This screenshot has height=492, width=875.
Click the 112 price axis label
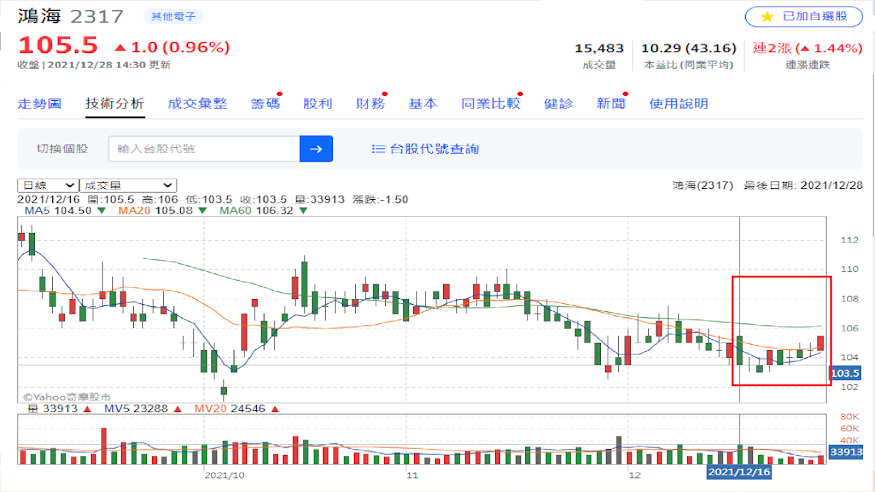(x=849, y=240)
